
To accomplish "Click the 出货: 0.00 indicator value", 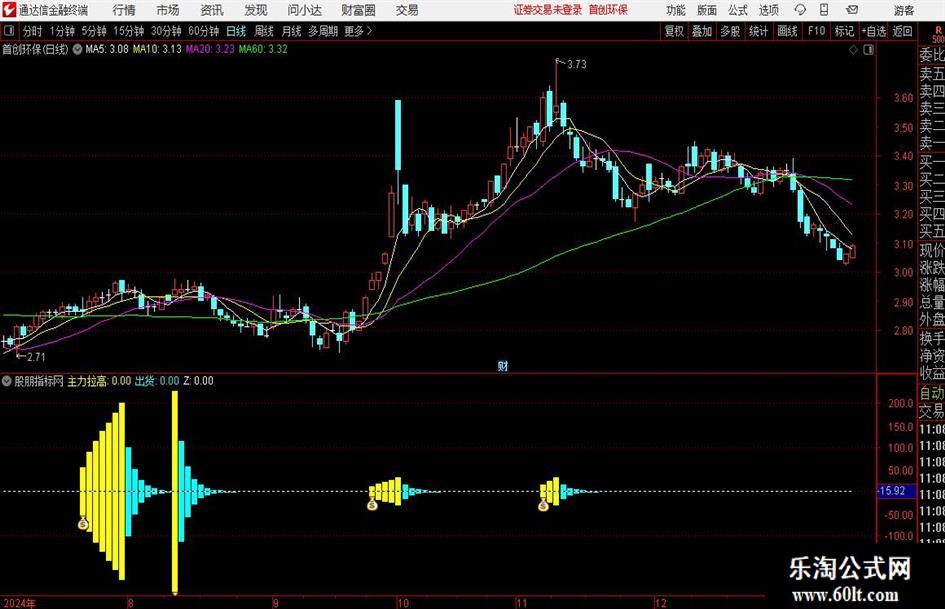I will click(x=157, y=381).
